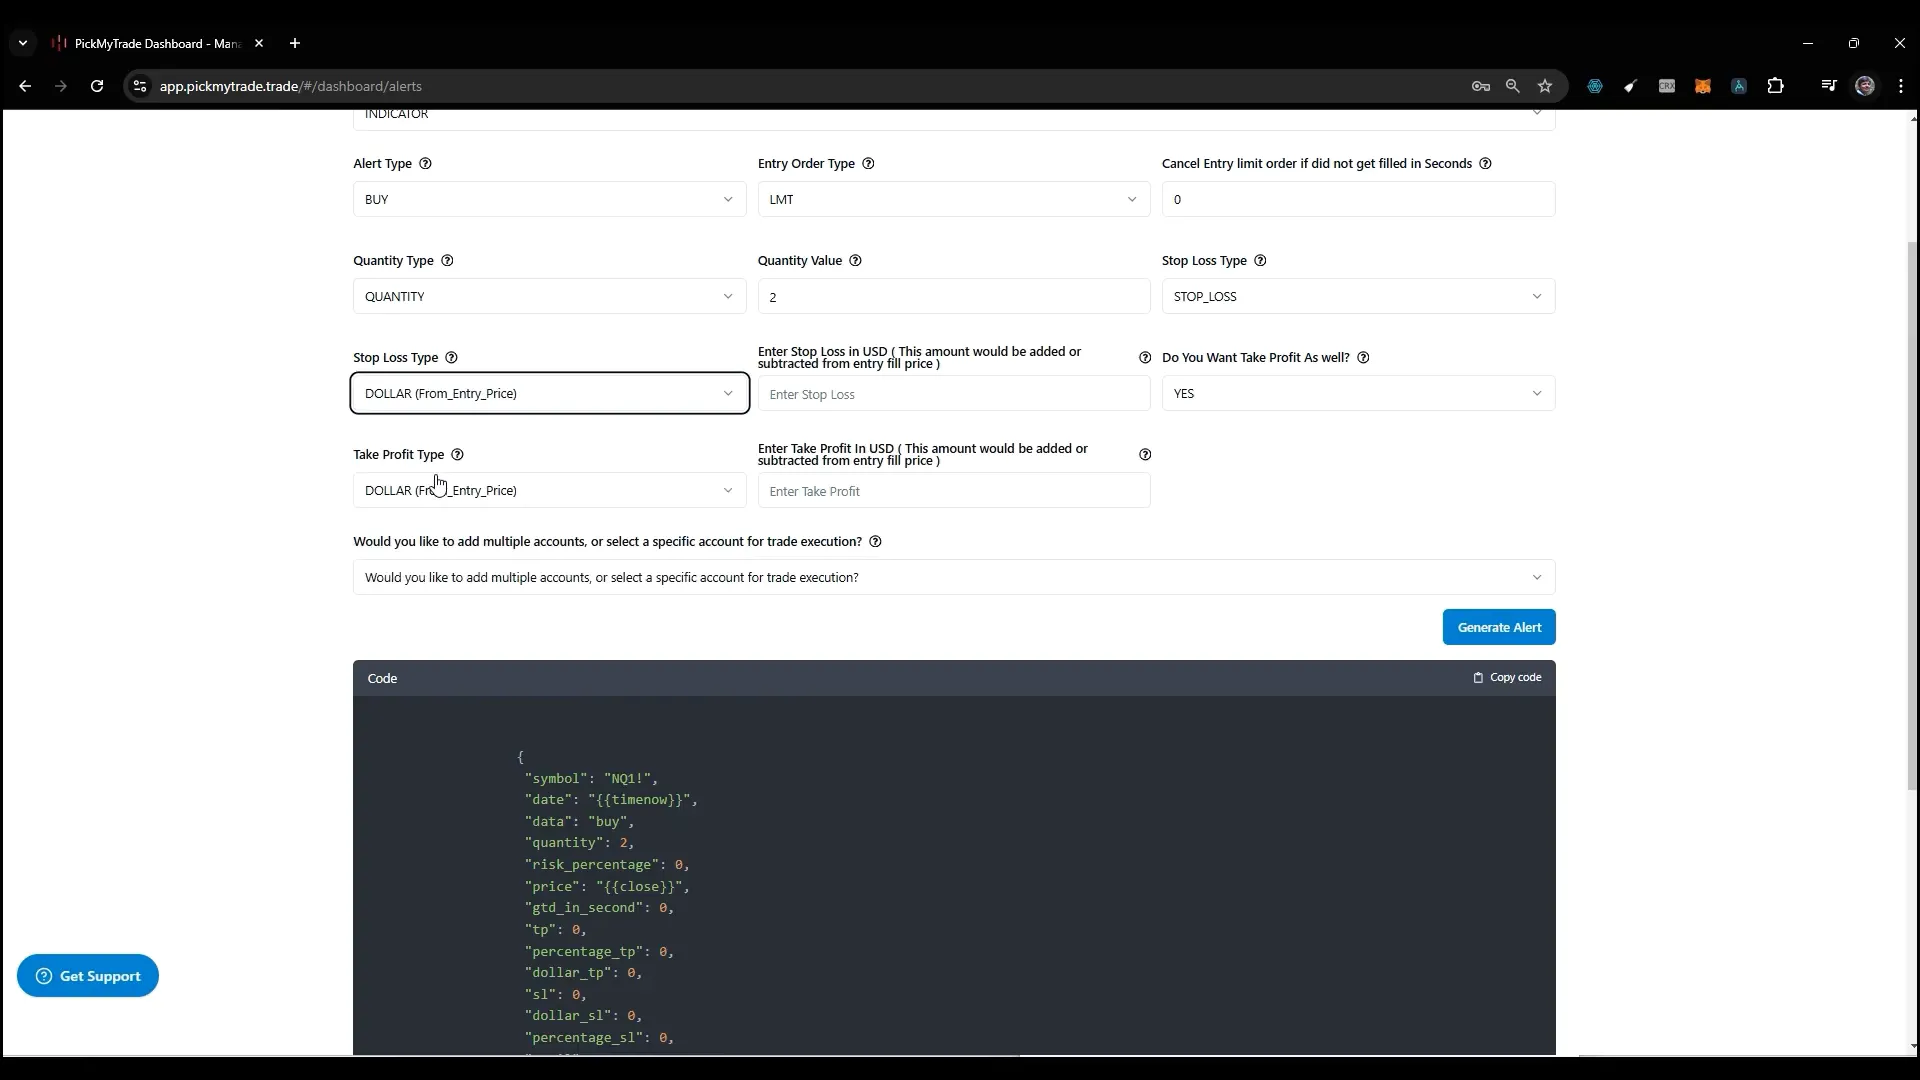Open the INDICATOR dropdown at top

click(954, 119)
